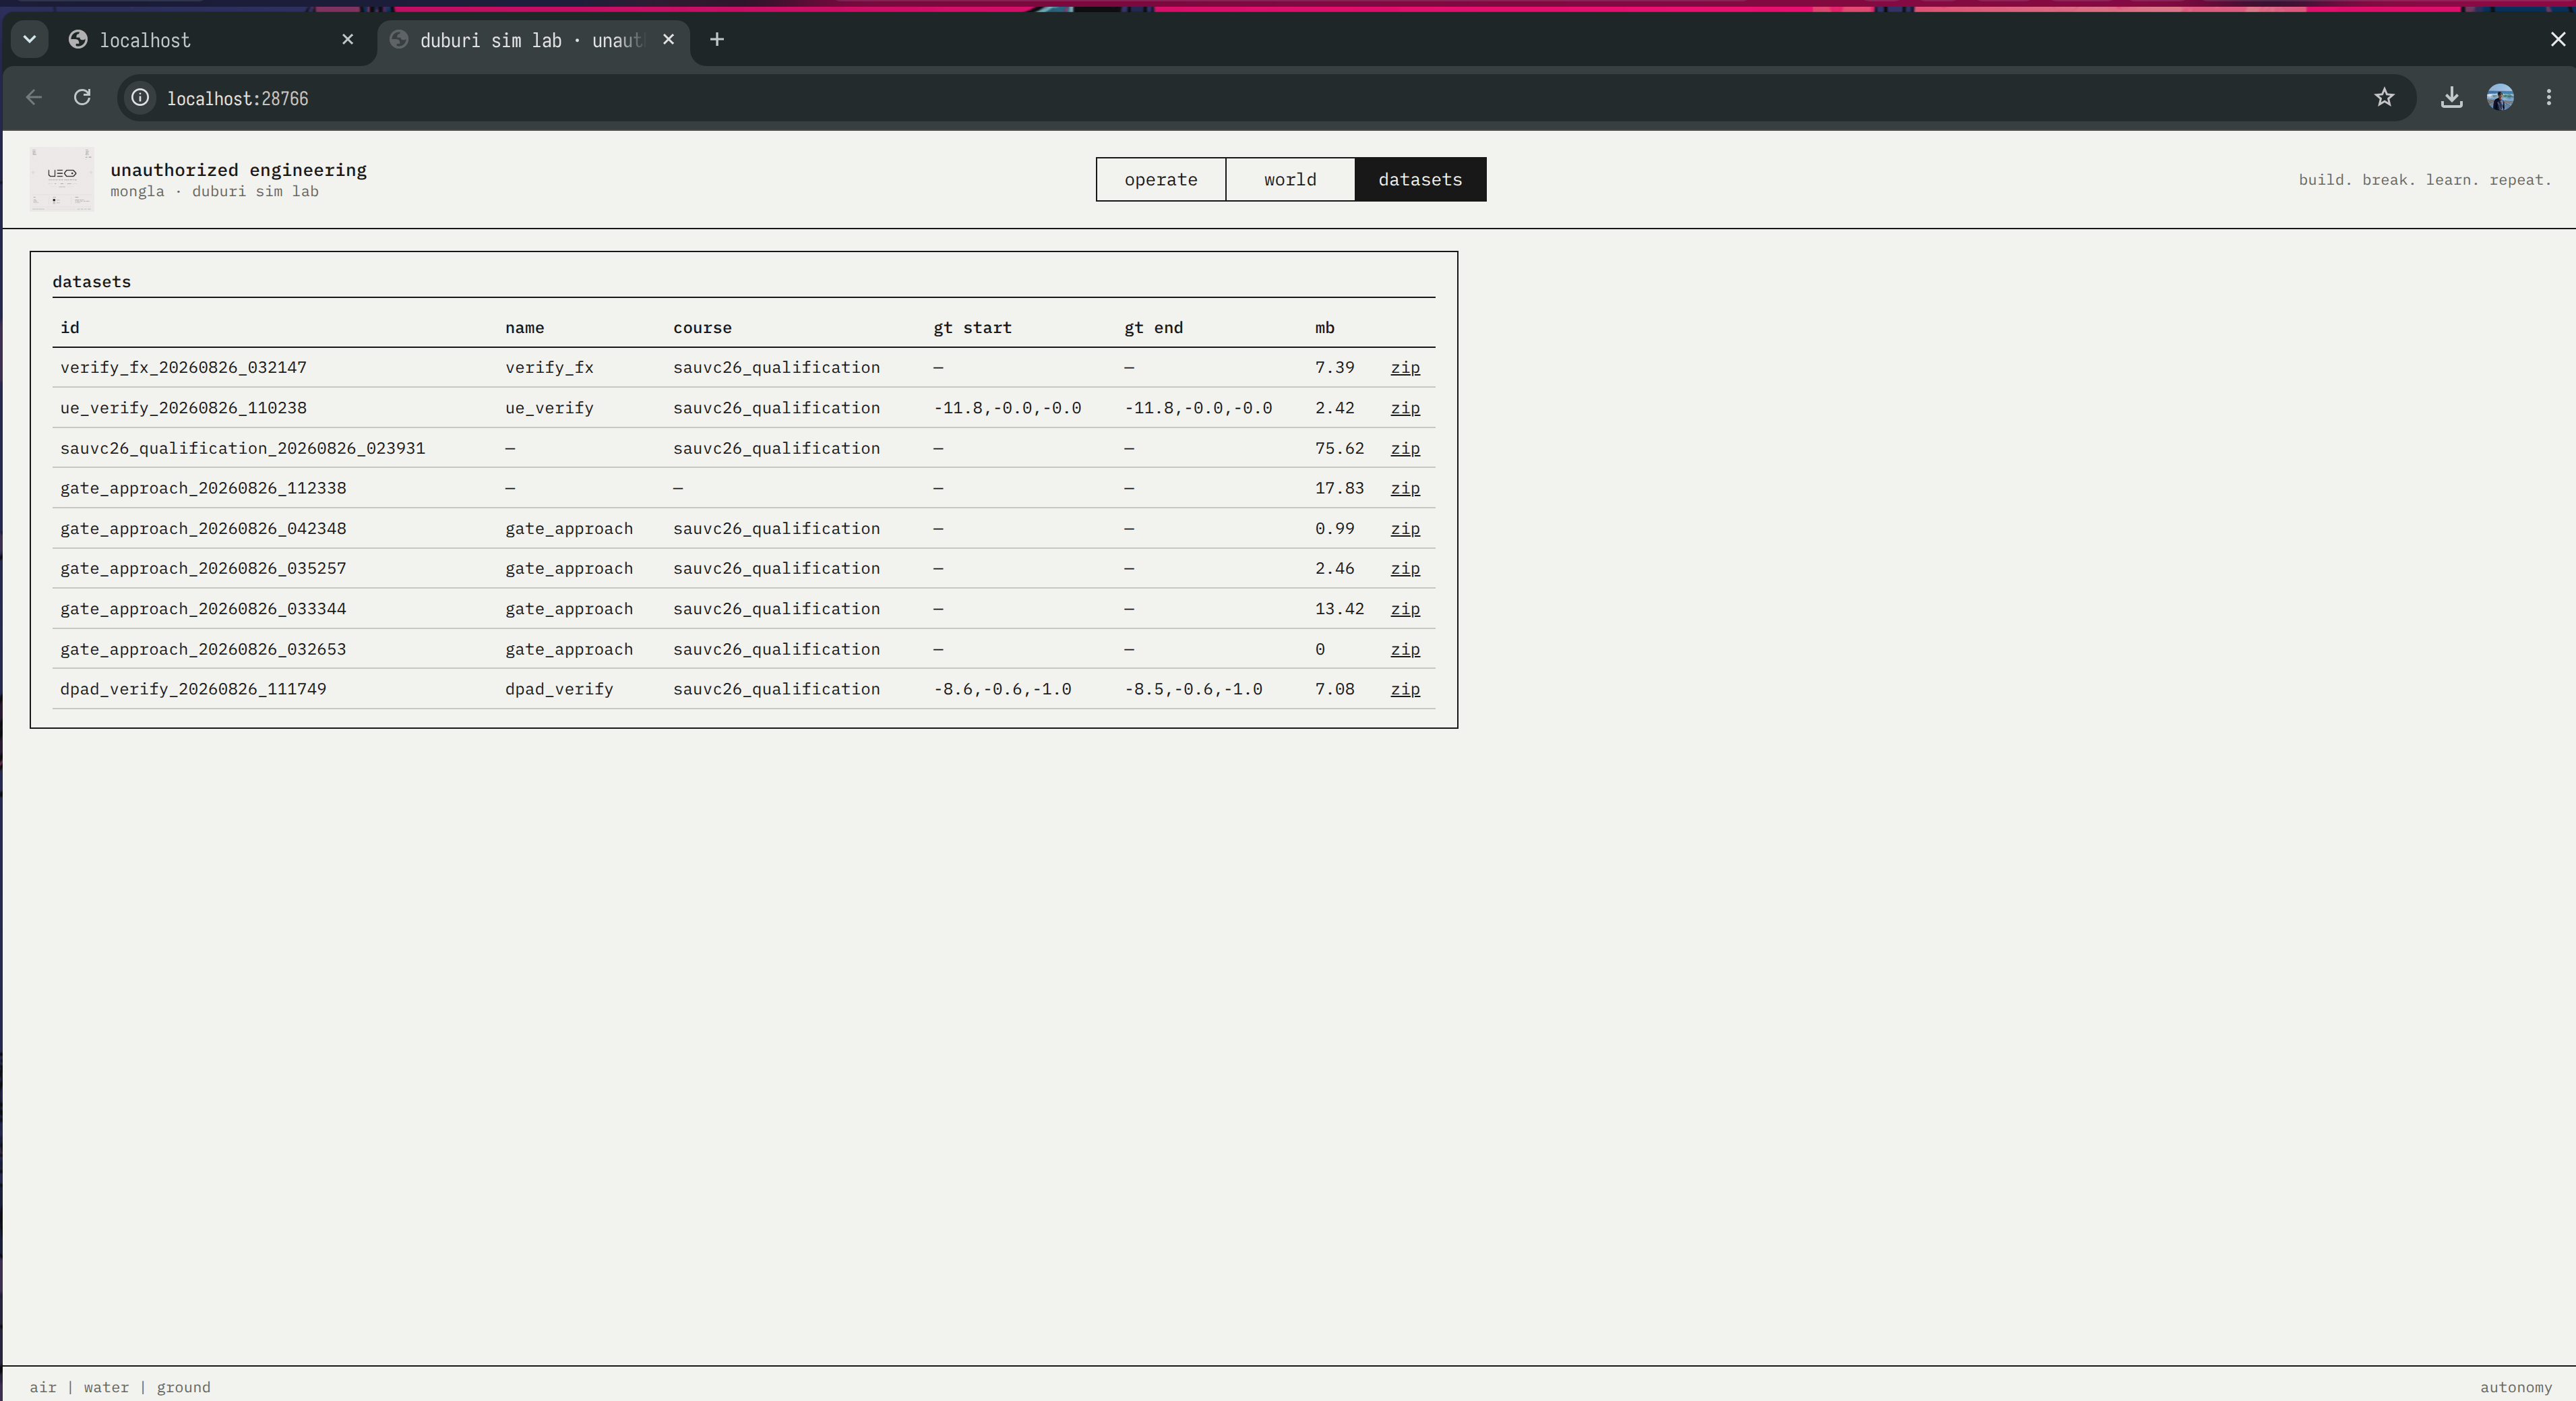Click the name column header
2576x1401 pixels.
point(525,328)
